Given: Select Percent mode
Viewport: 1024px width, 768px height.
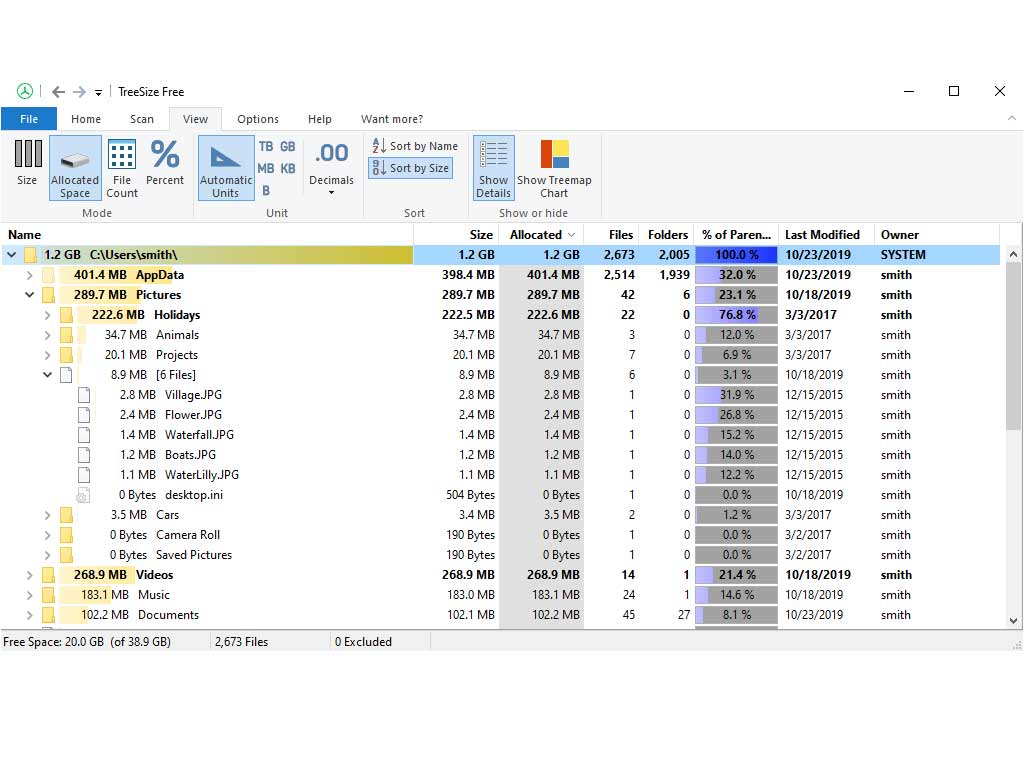Looking at the screenshot, I should (165, 164).
